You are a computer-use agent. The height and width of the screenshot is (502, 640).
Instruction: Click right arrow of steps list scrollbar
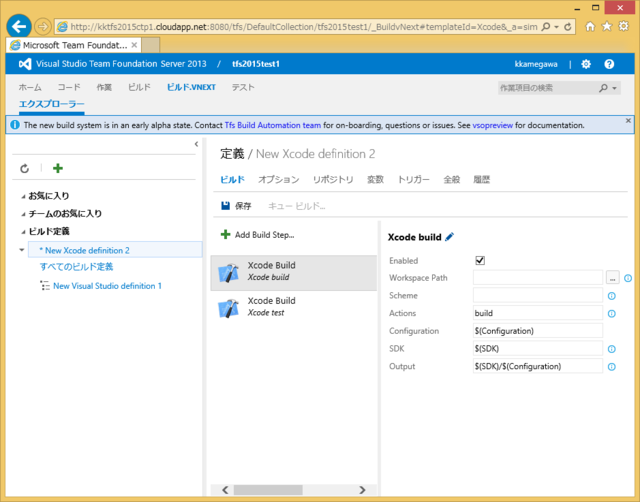pos(362,490)
